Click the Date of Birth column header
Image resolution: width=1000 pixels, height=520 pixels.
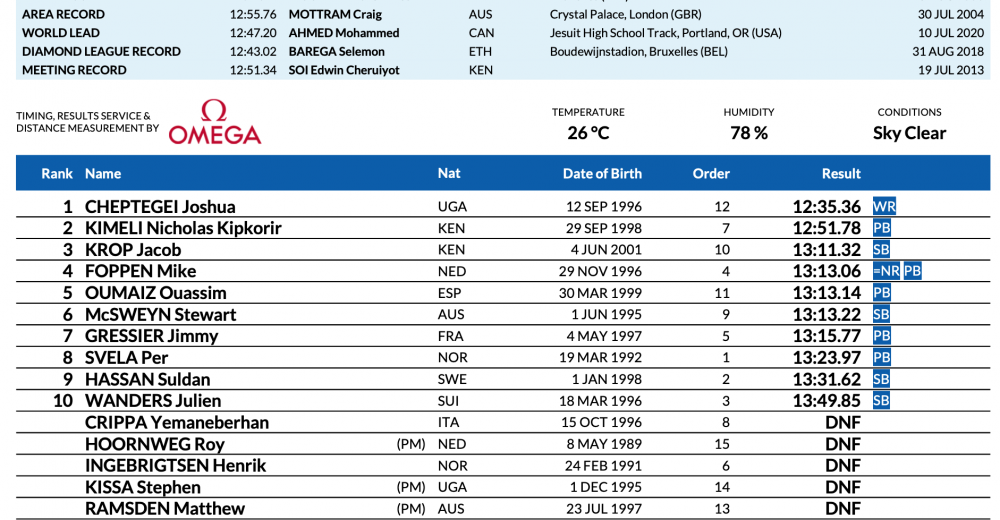[x=602, y=174]
